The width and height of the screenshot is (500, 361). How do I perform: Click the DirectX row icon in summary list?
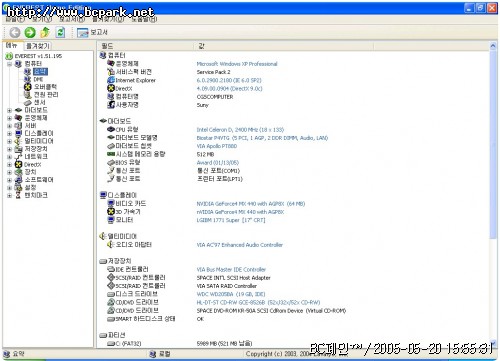coord(111,88)
